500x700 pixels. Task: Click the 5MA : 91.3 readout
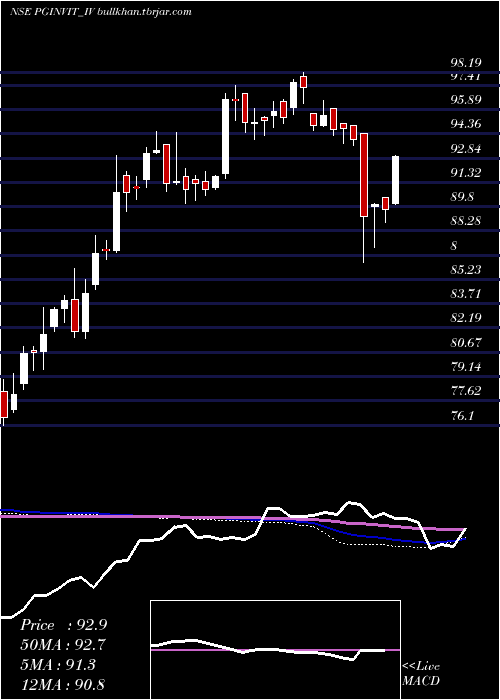click(x=58, y=665)
